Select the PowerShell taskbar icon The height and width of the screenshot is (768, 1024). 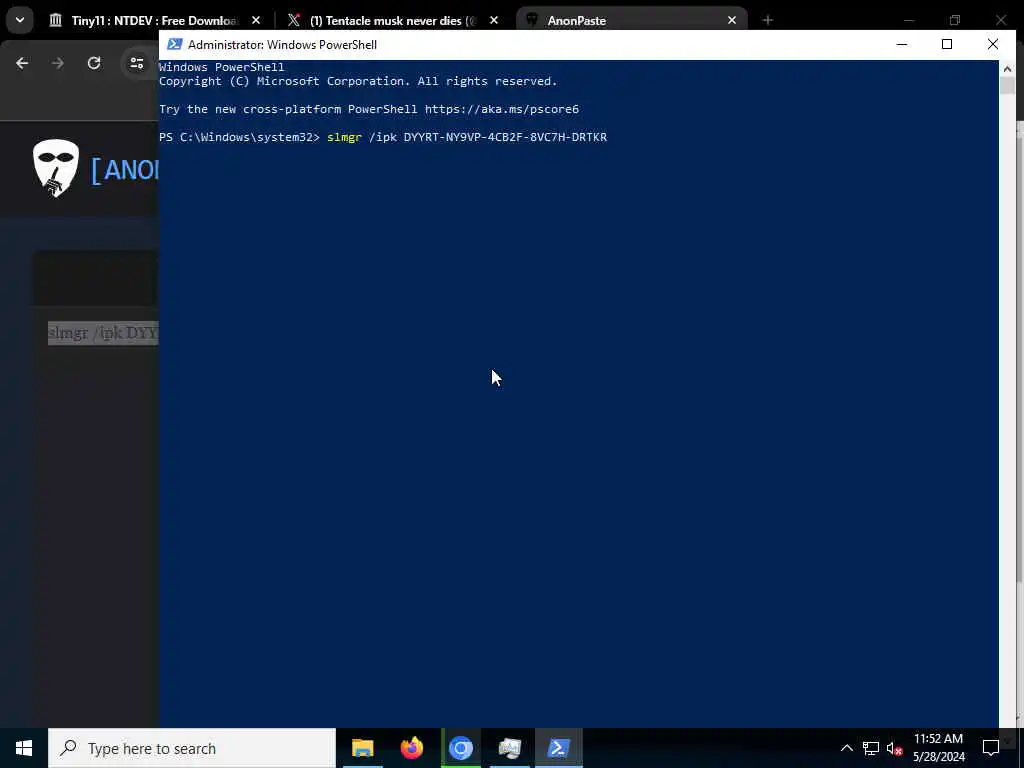558,748
